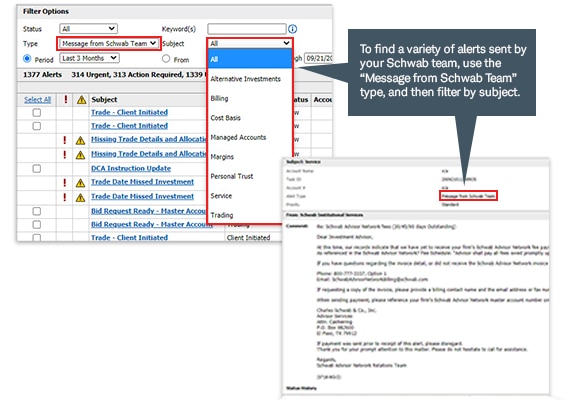The height and width of the screenshot is (400, 568).
Task: Click the info icon beside Keyword(s) field
Action: coord(292,29)
